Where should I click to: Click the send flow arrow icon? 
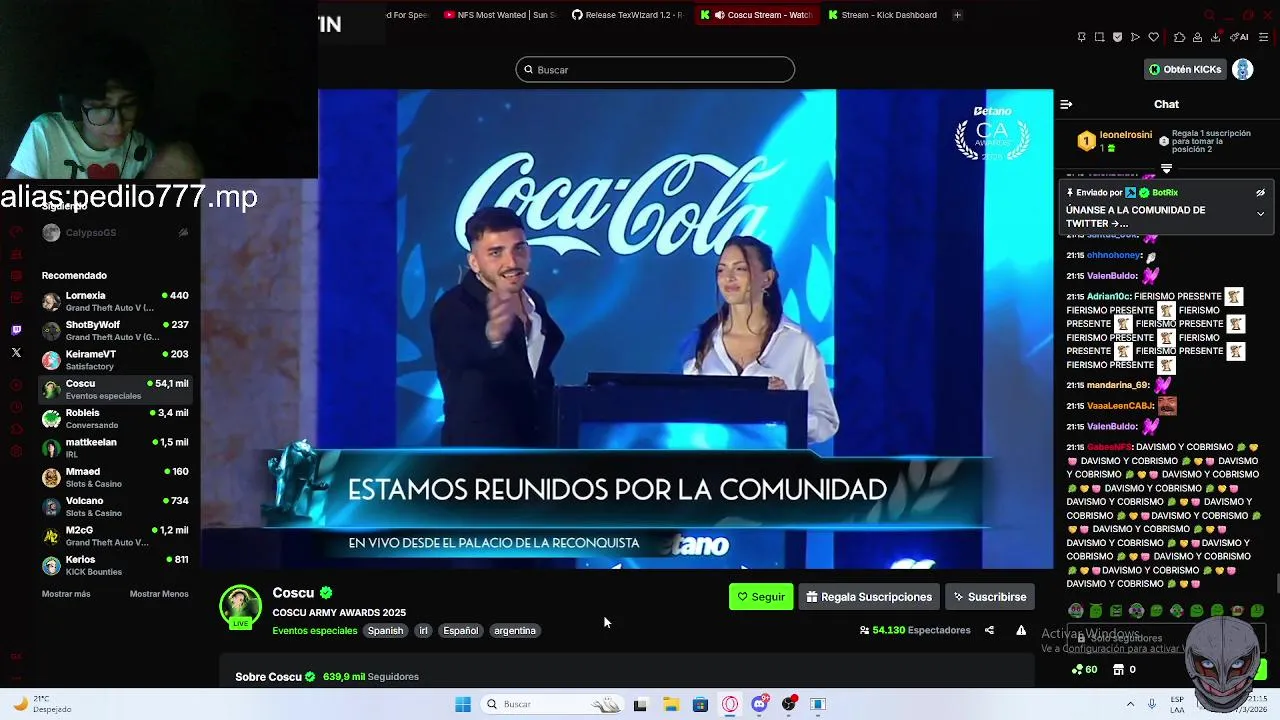coord(1135,37)
